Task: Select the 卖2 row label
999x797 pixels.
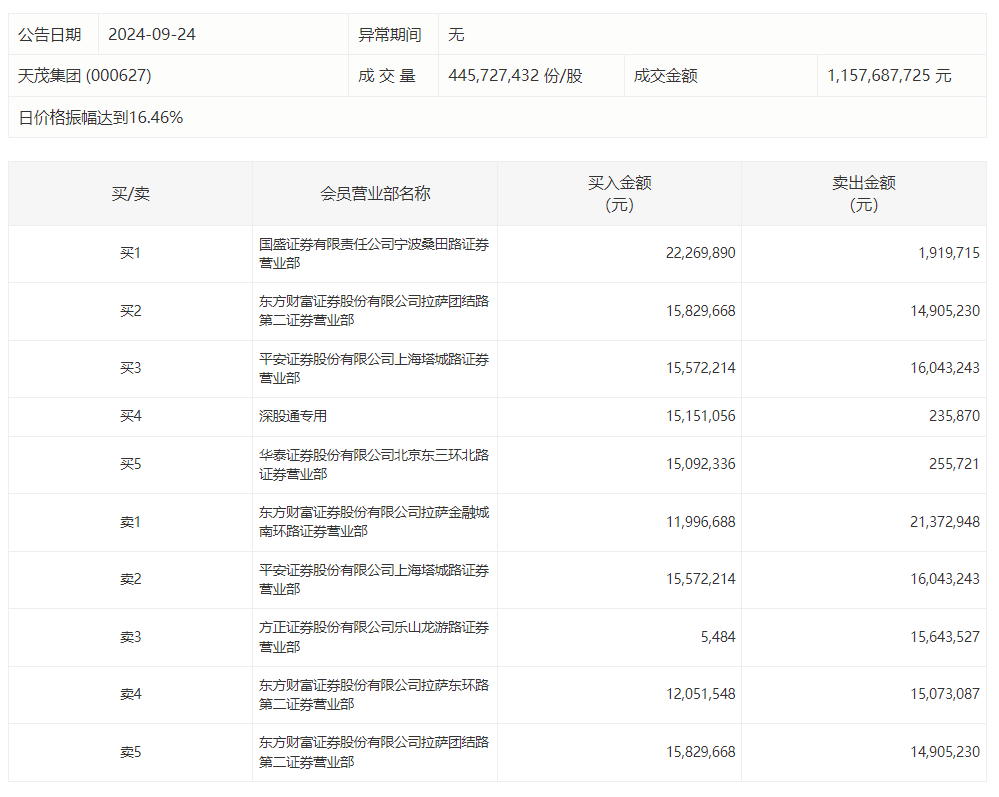Action: point(131,579)
